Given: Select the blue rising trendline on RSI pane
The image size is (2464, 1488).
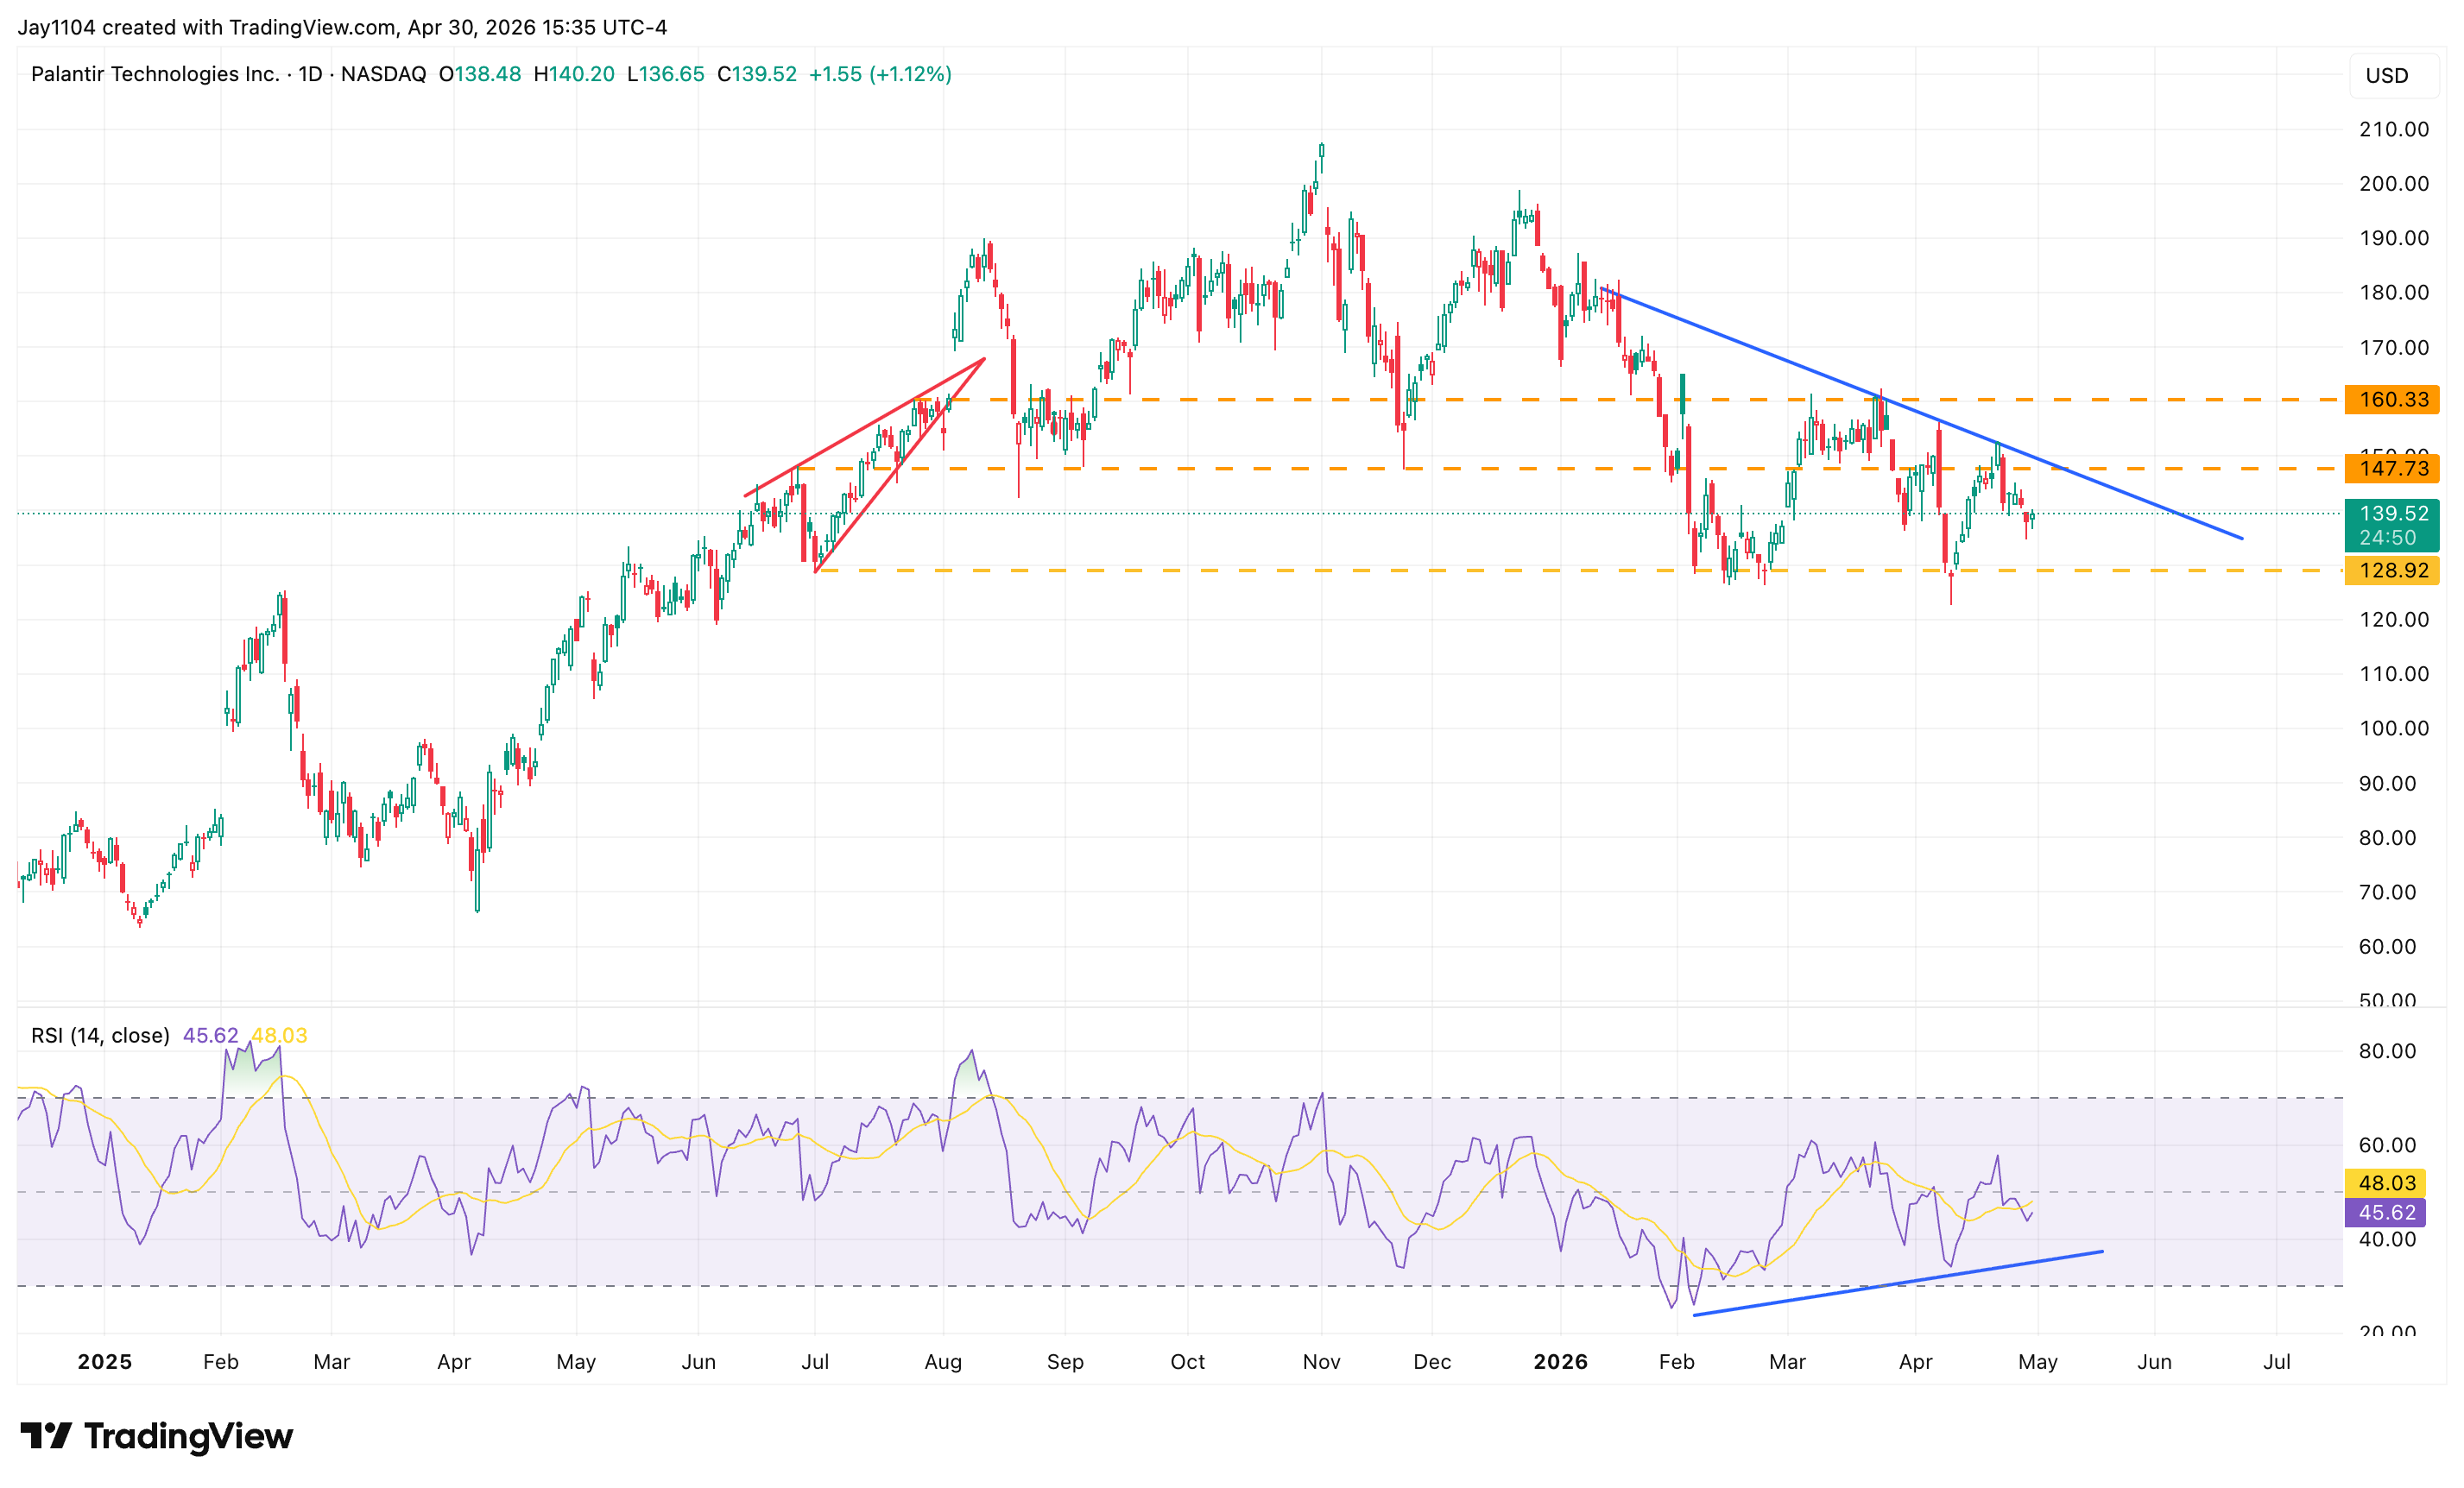Looking at the screenshot, I should (1898, 1283).
